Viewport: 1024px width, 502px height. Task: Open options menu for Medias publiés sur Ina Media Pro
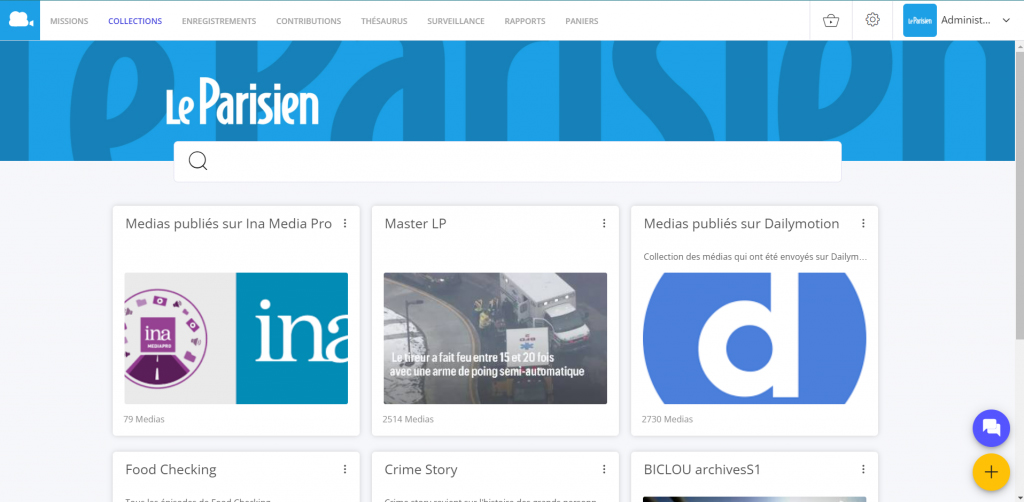(345, 223)
